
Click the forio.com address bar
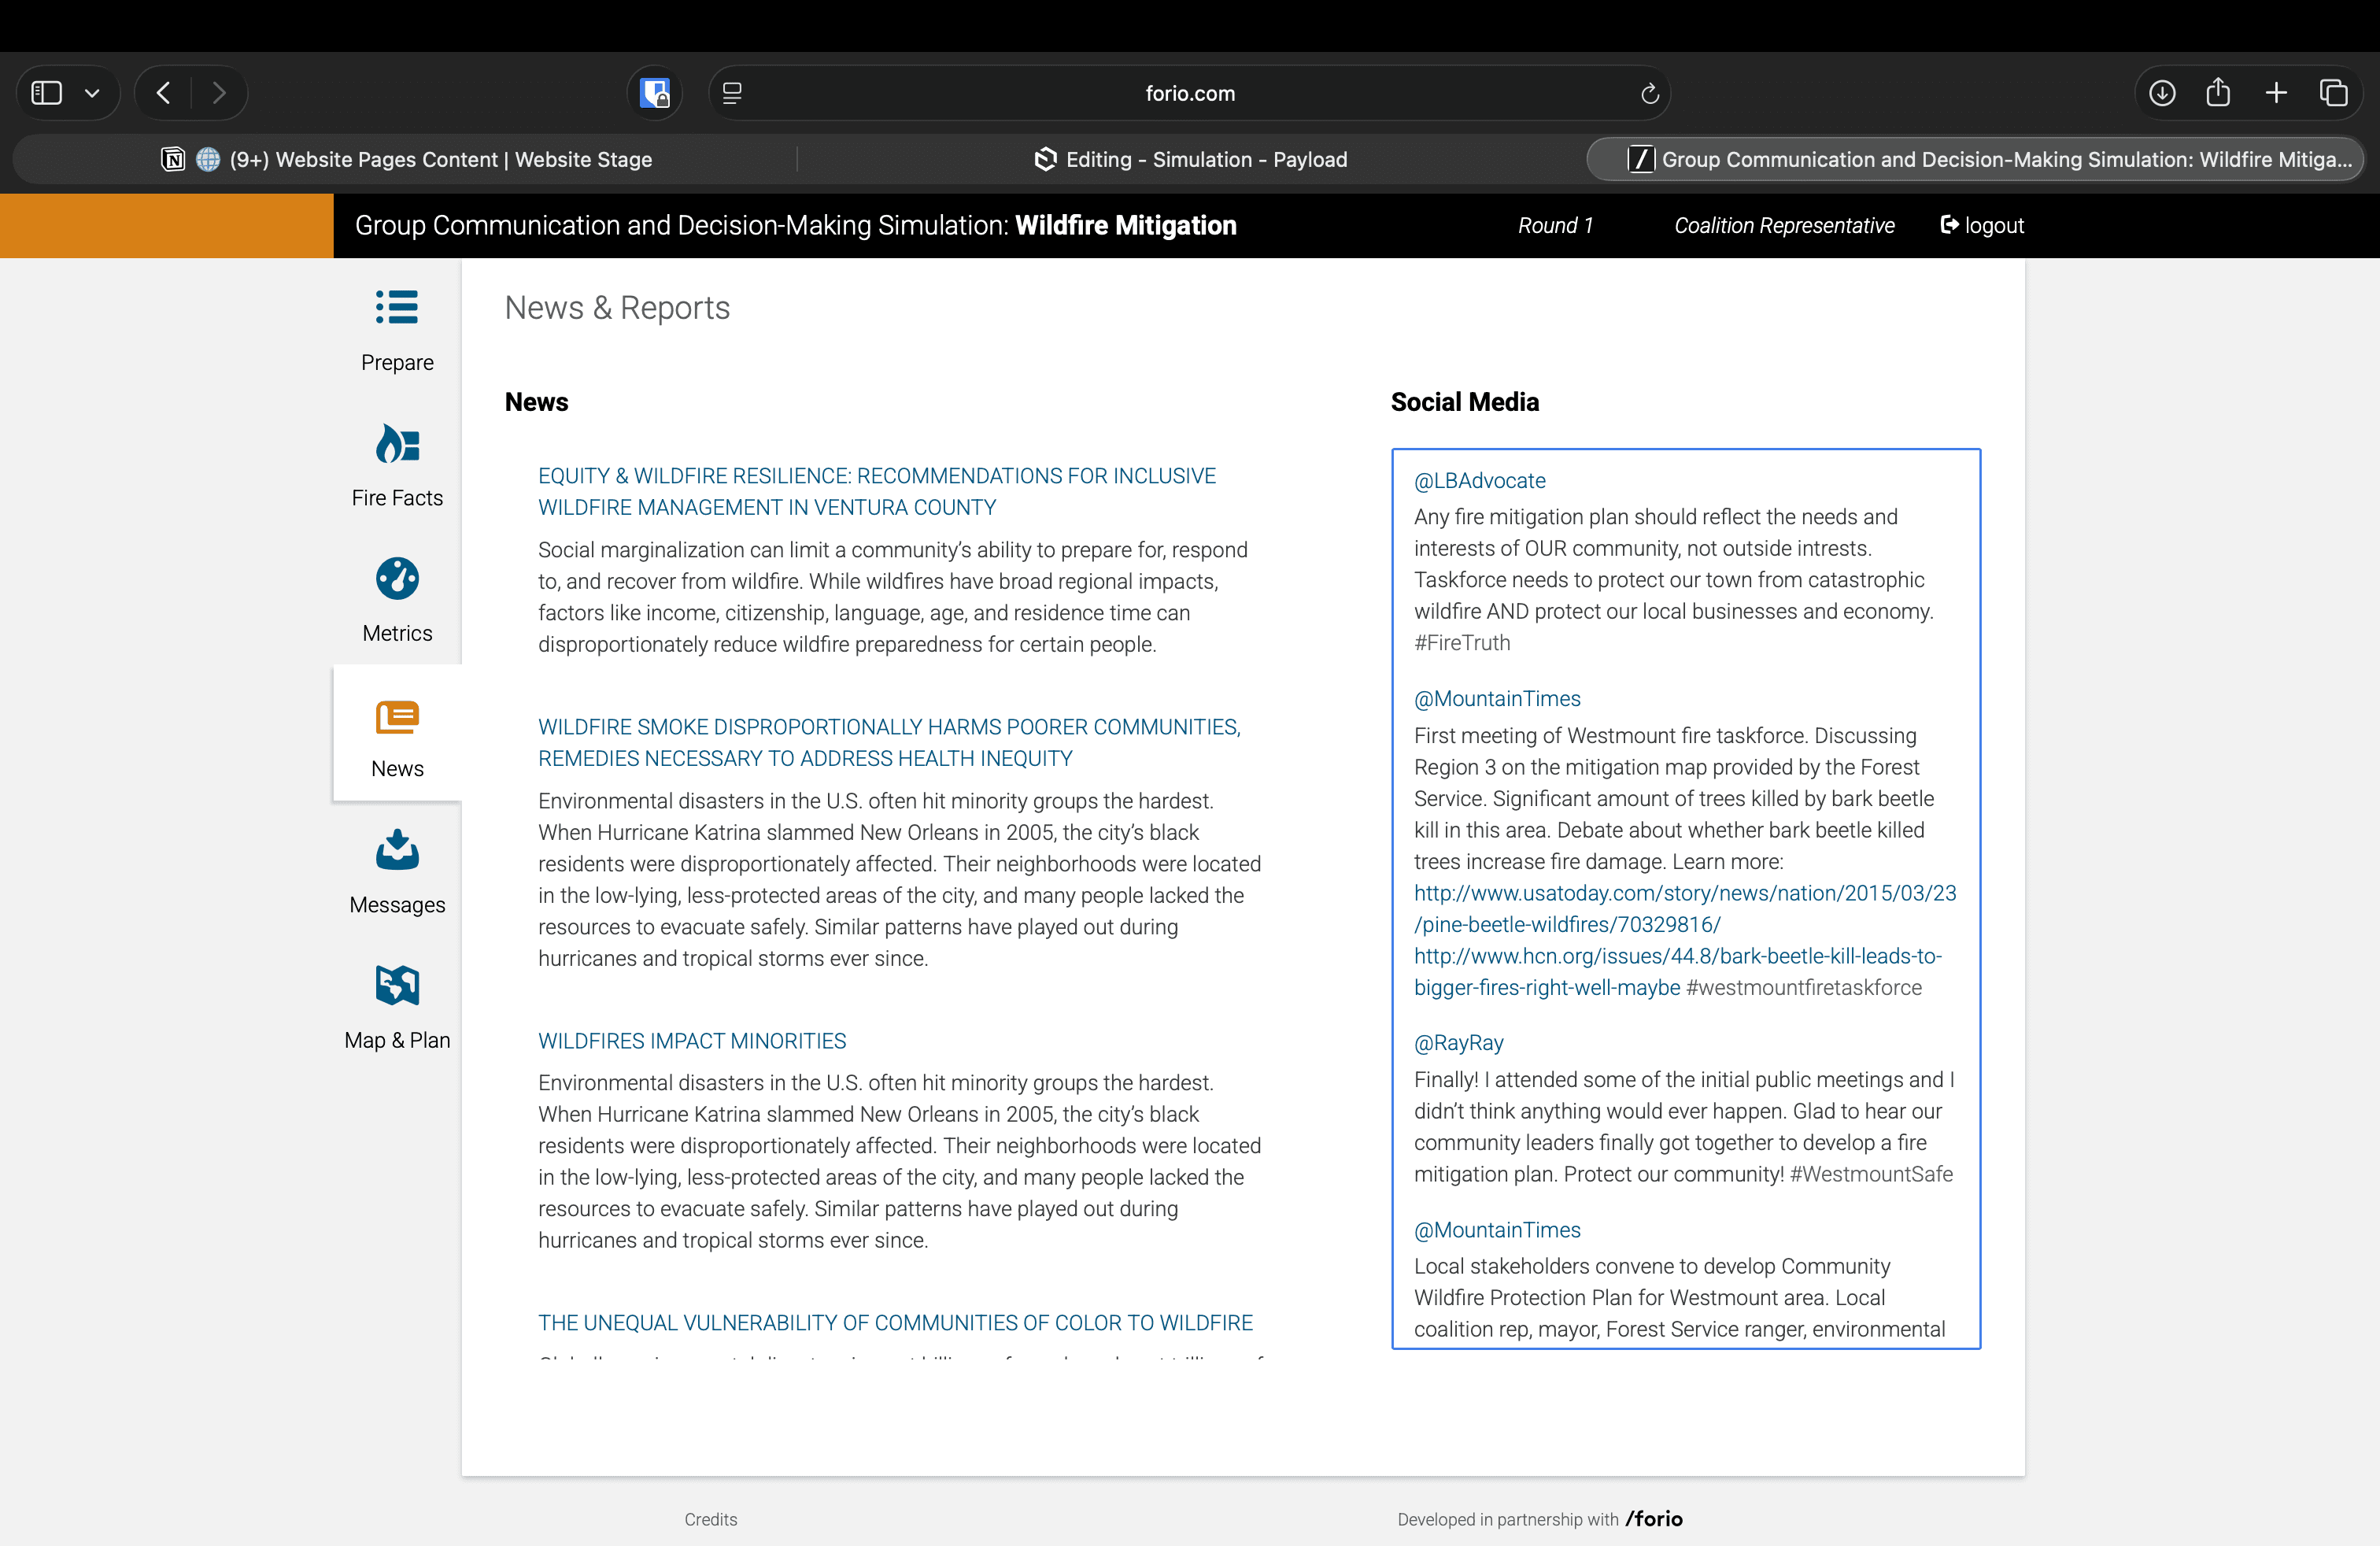click(x=1189, y=93)
